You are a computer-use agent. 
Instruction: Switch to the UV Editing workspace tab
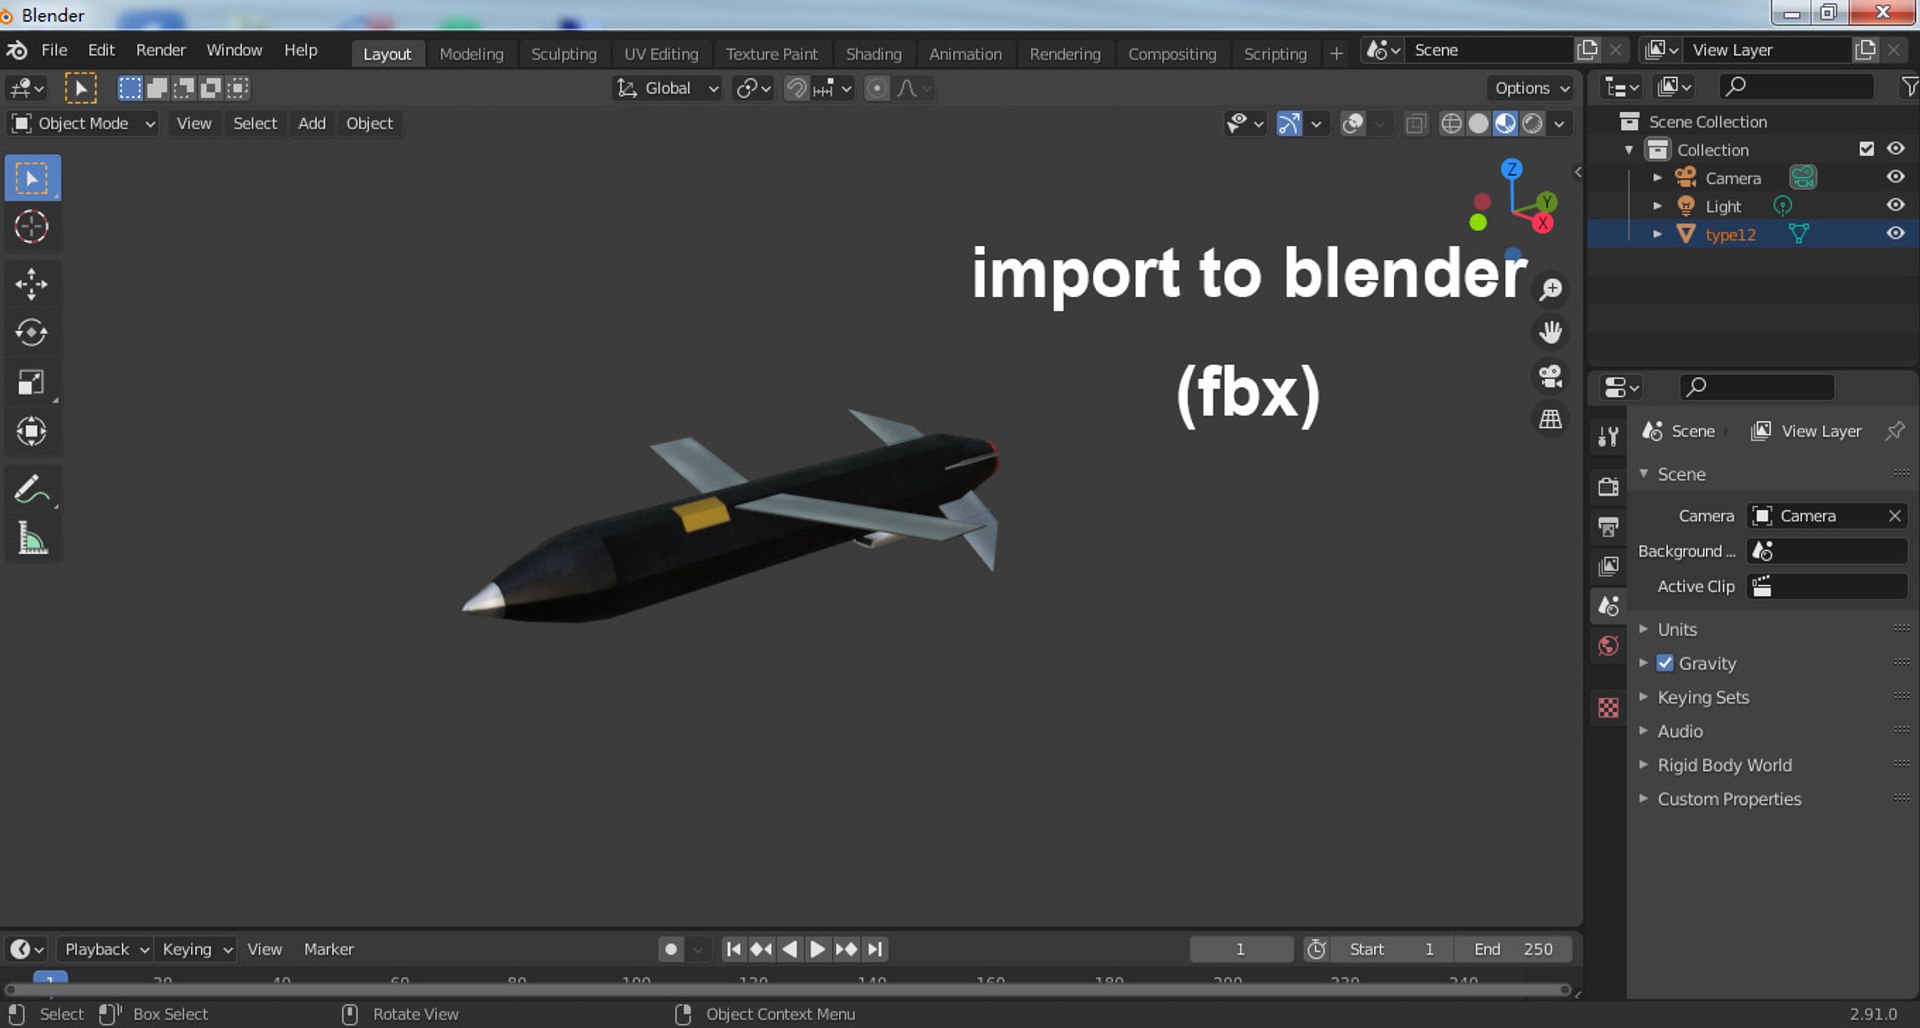click(x=661, y=54)
